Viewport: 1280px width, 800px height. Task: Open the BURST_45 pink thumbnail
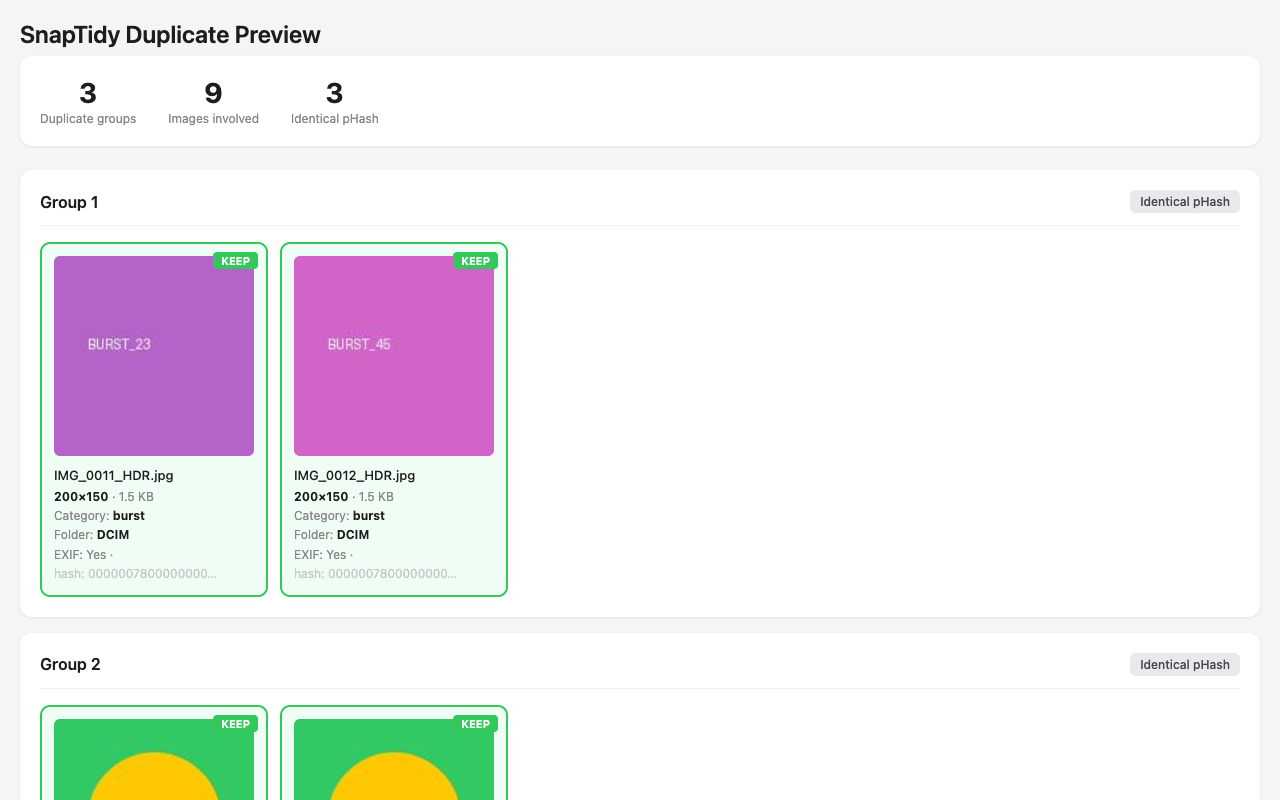[394, 356]
